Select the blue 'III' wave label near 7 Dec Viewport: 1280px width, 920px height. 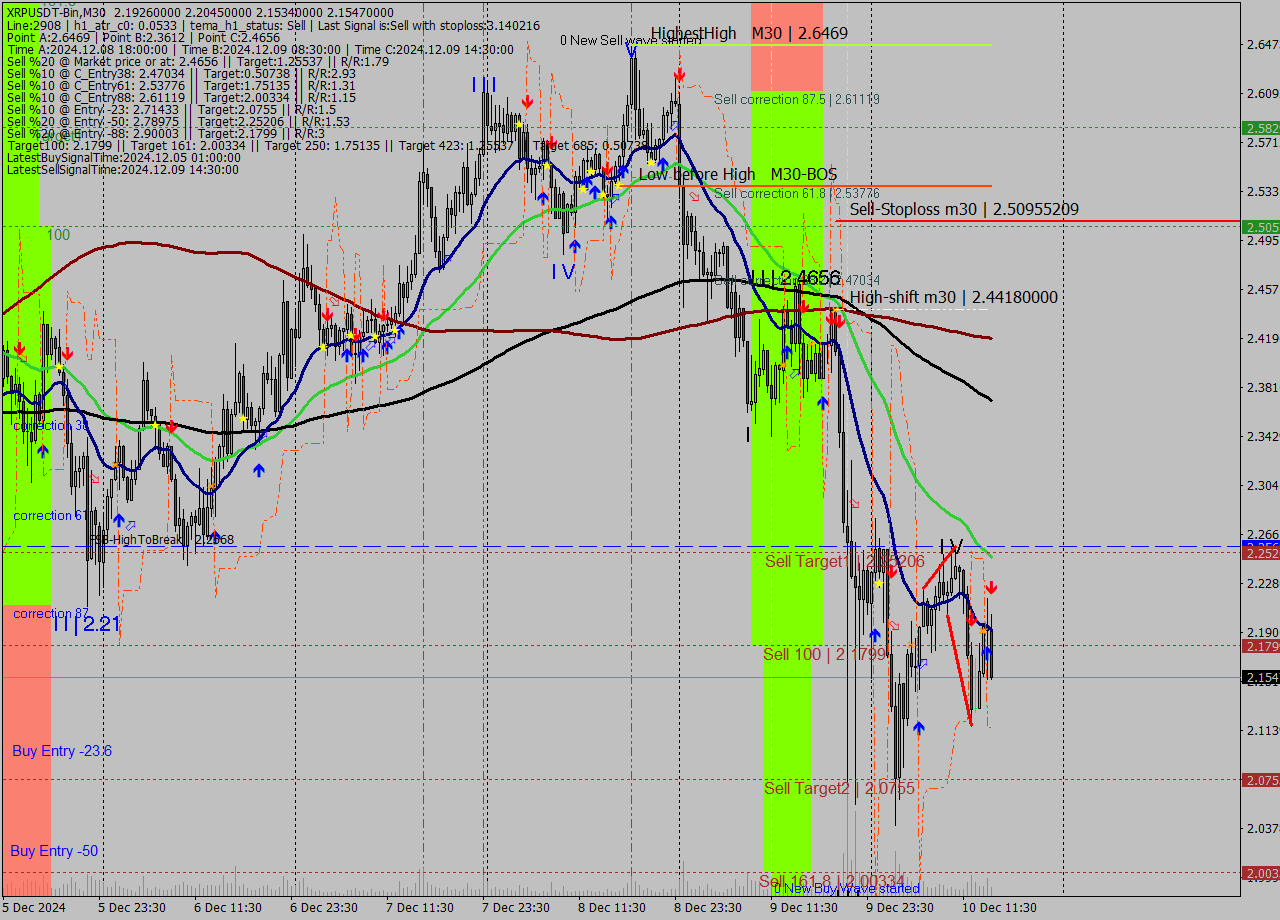click(484, 85)
